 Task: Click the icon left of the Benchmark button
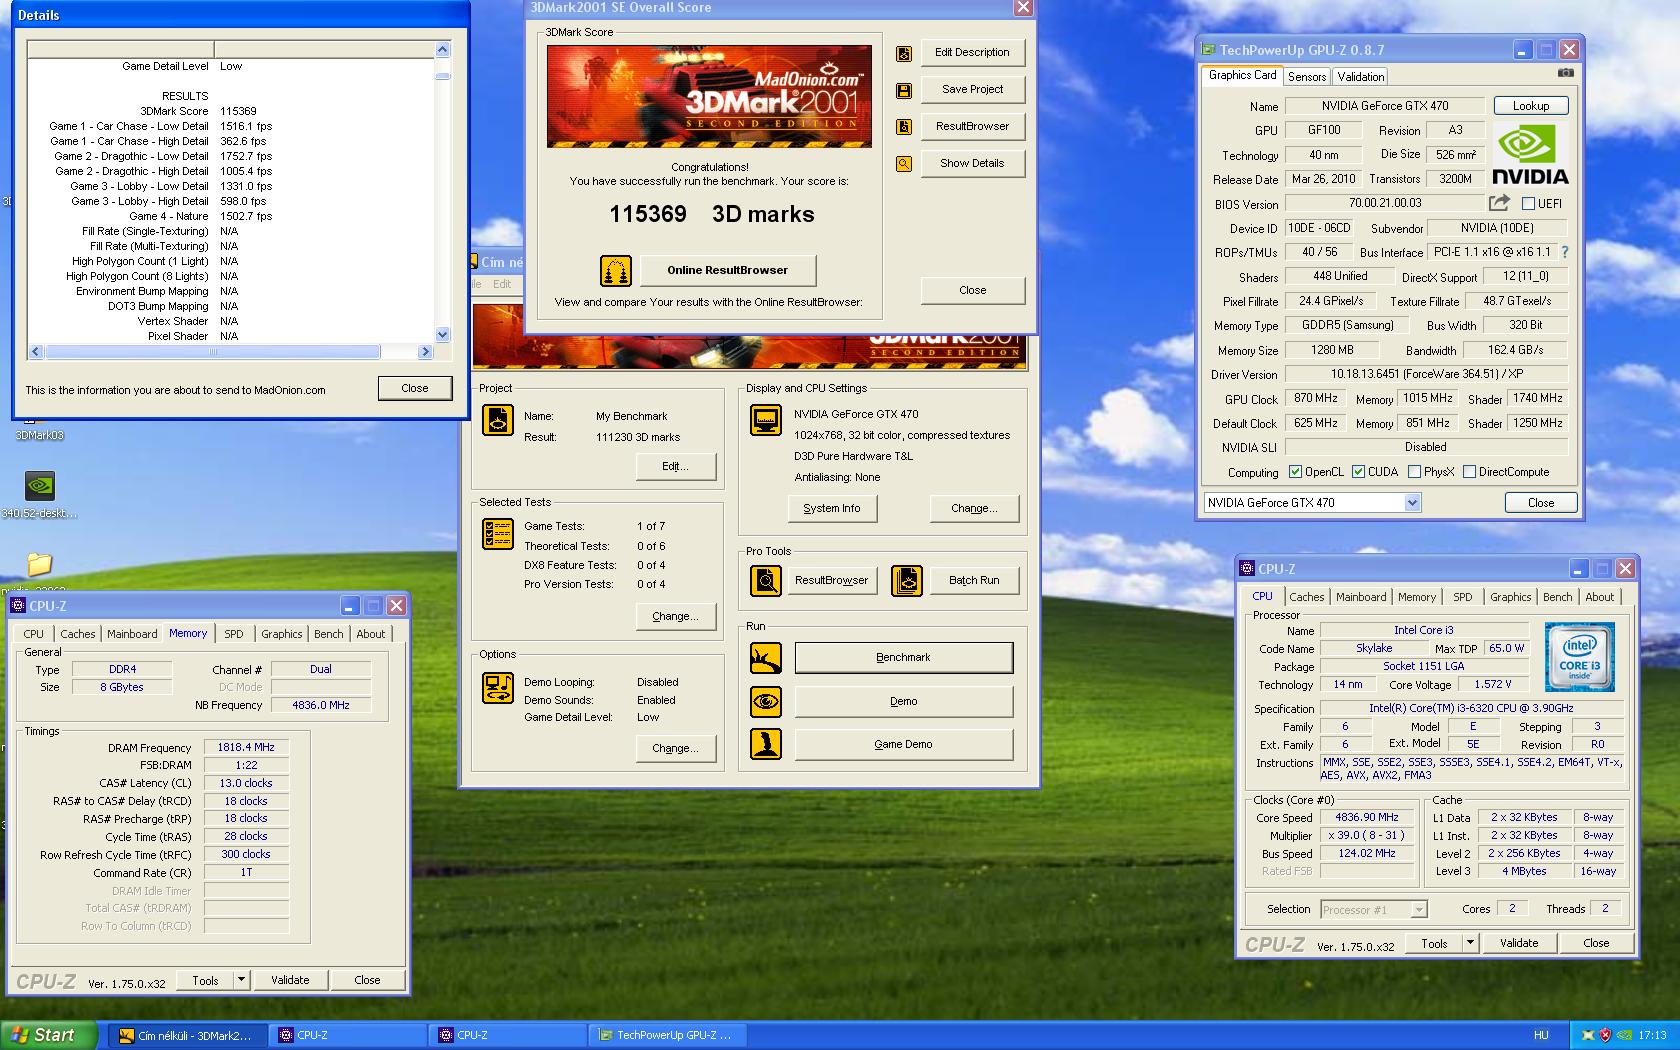[766, 658]
